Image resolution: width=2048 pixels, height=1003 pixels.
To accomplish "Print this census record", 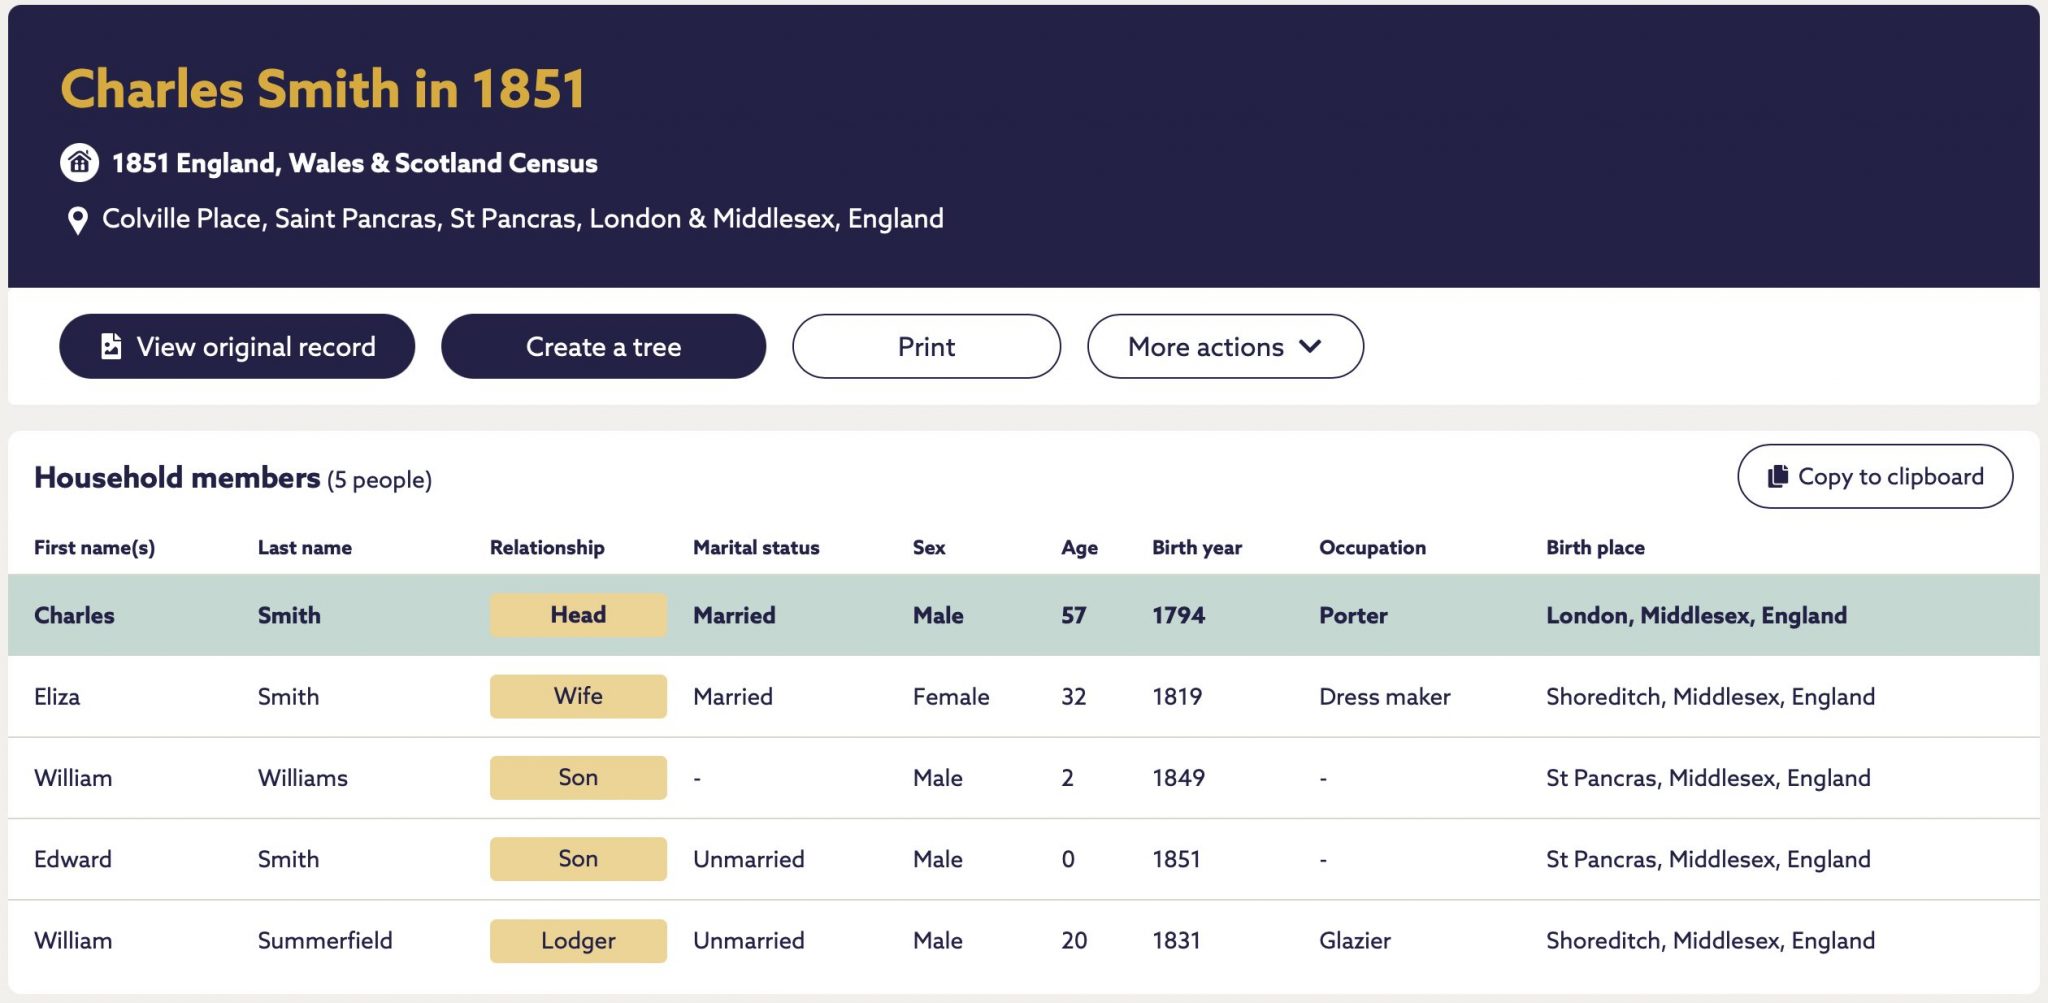I will (926, 346).
